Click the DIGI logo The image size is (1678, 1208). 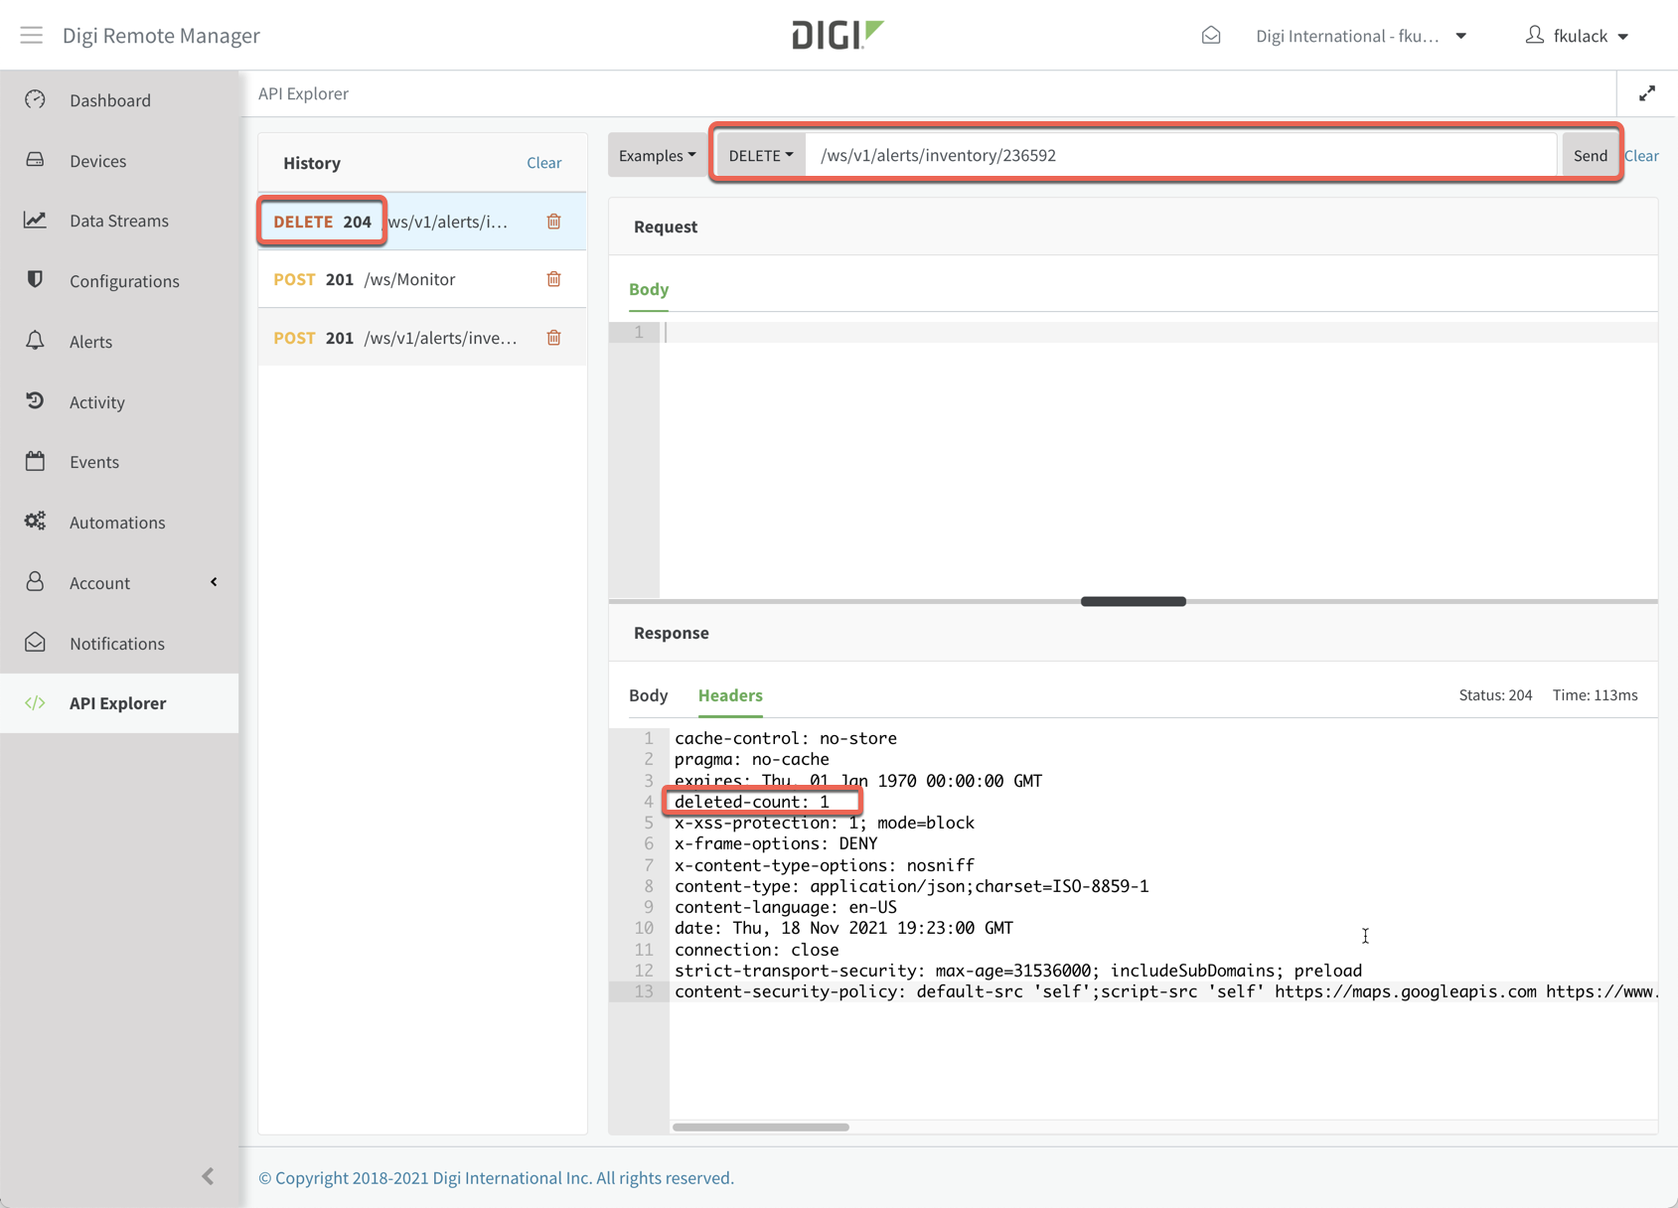click(838, 35)
